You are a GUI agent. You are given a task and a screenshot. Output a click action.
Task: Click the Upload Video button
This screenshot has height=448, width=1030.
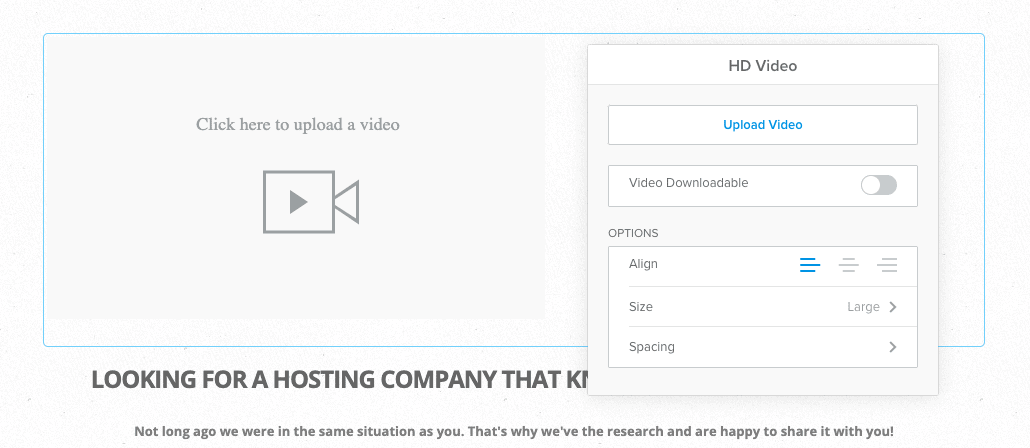pyautogui.click(x=763, y=125)
